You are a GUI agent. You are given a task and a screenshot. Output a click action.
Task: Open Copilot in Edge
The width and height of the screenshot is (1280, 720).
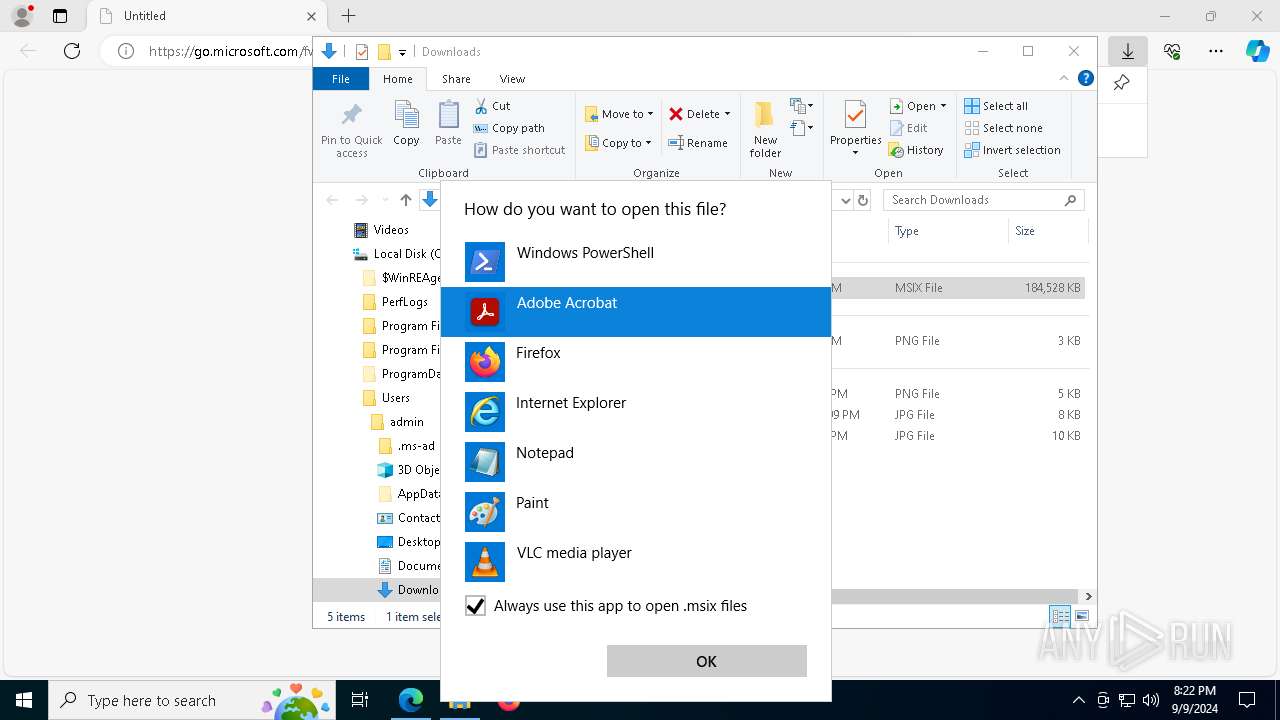pyautogui.click(x=1257, y=51)
